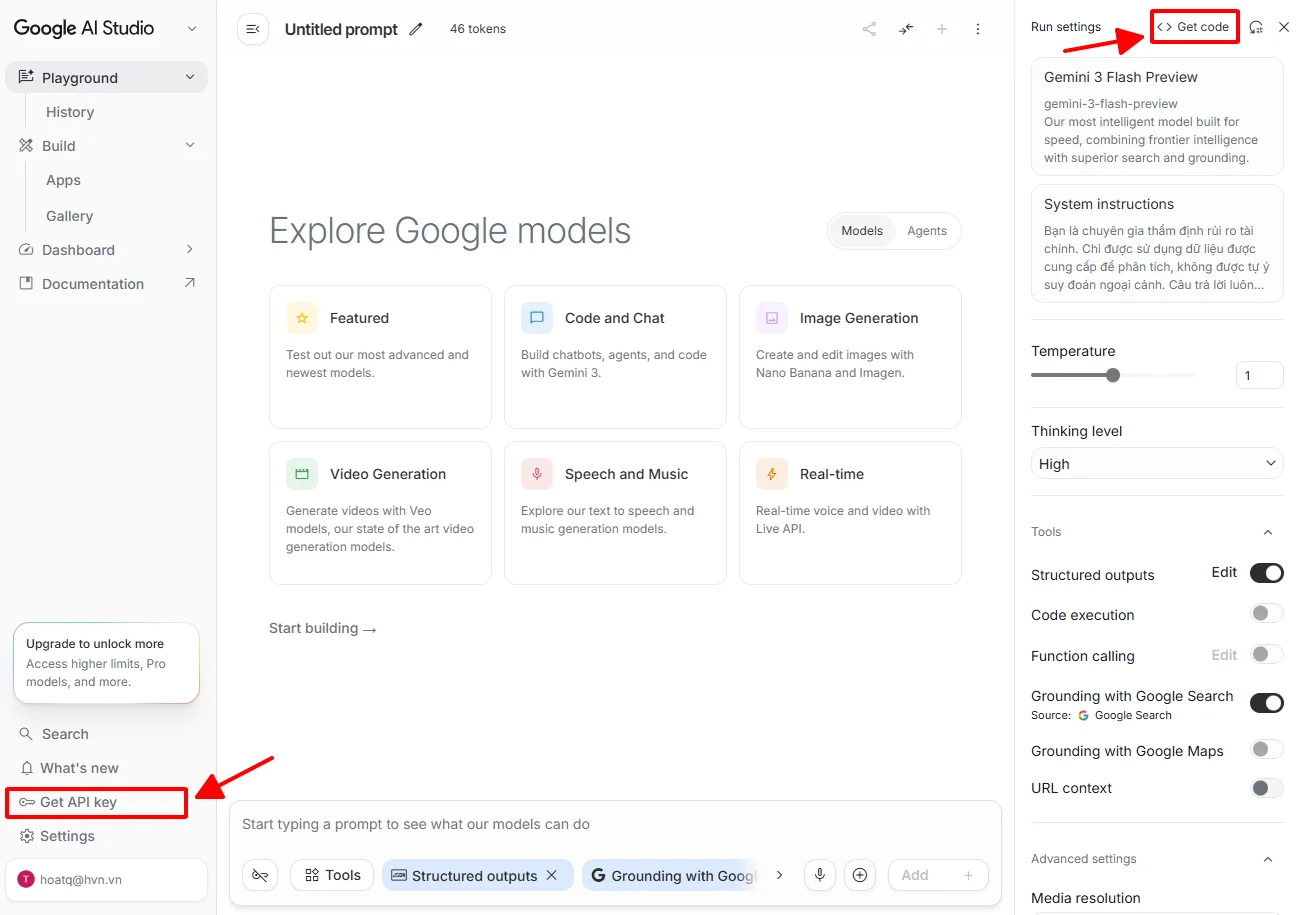Click the Featured star icon
The width and height of the screenshot is (1300, 915).
point(302,318)
